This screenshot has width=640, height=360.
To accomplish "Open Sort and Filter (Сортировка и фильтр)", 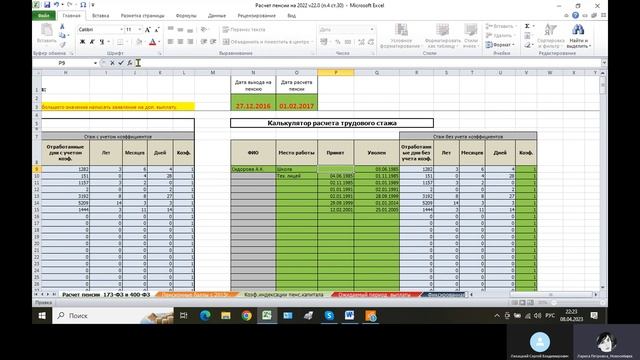I will tap(551, 35).
